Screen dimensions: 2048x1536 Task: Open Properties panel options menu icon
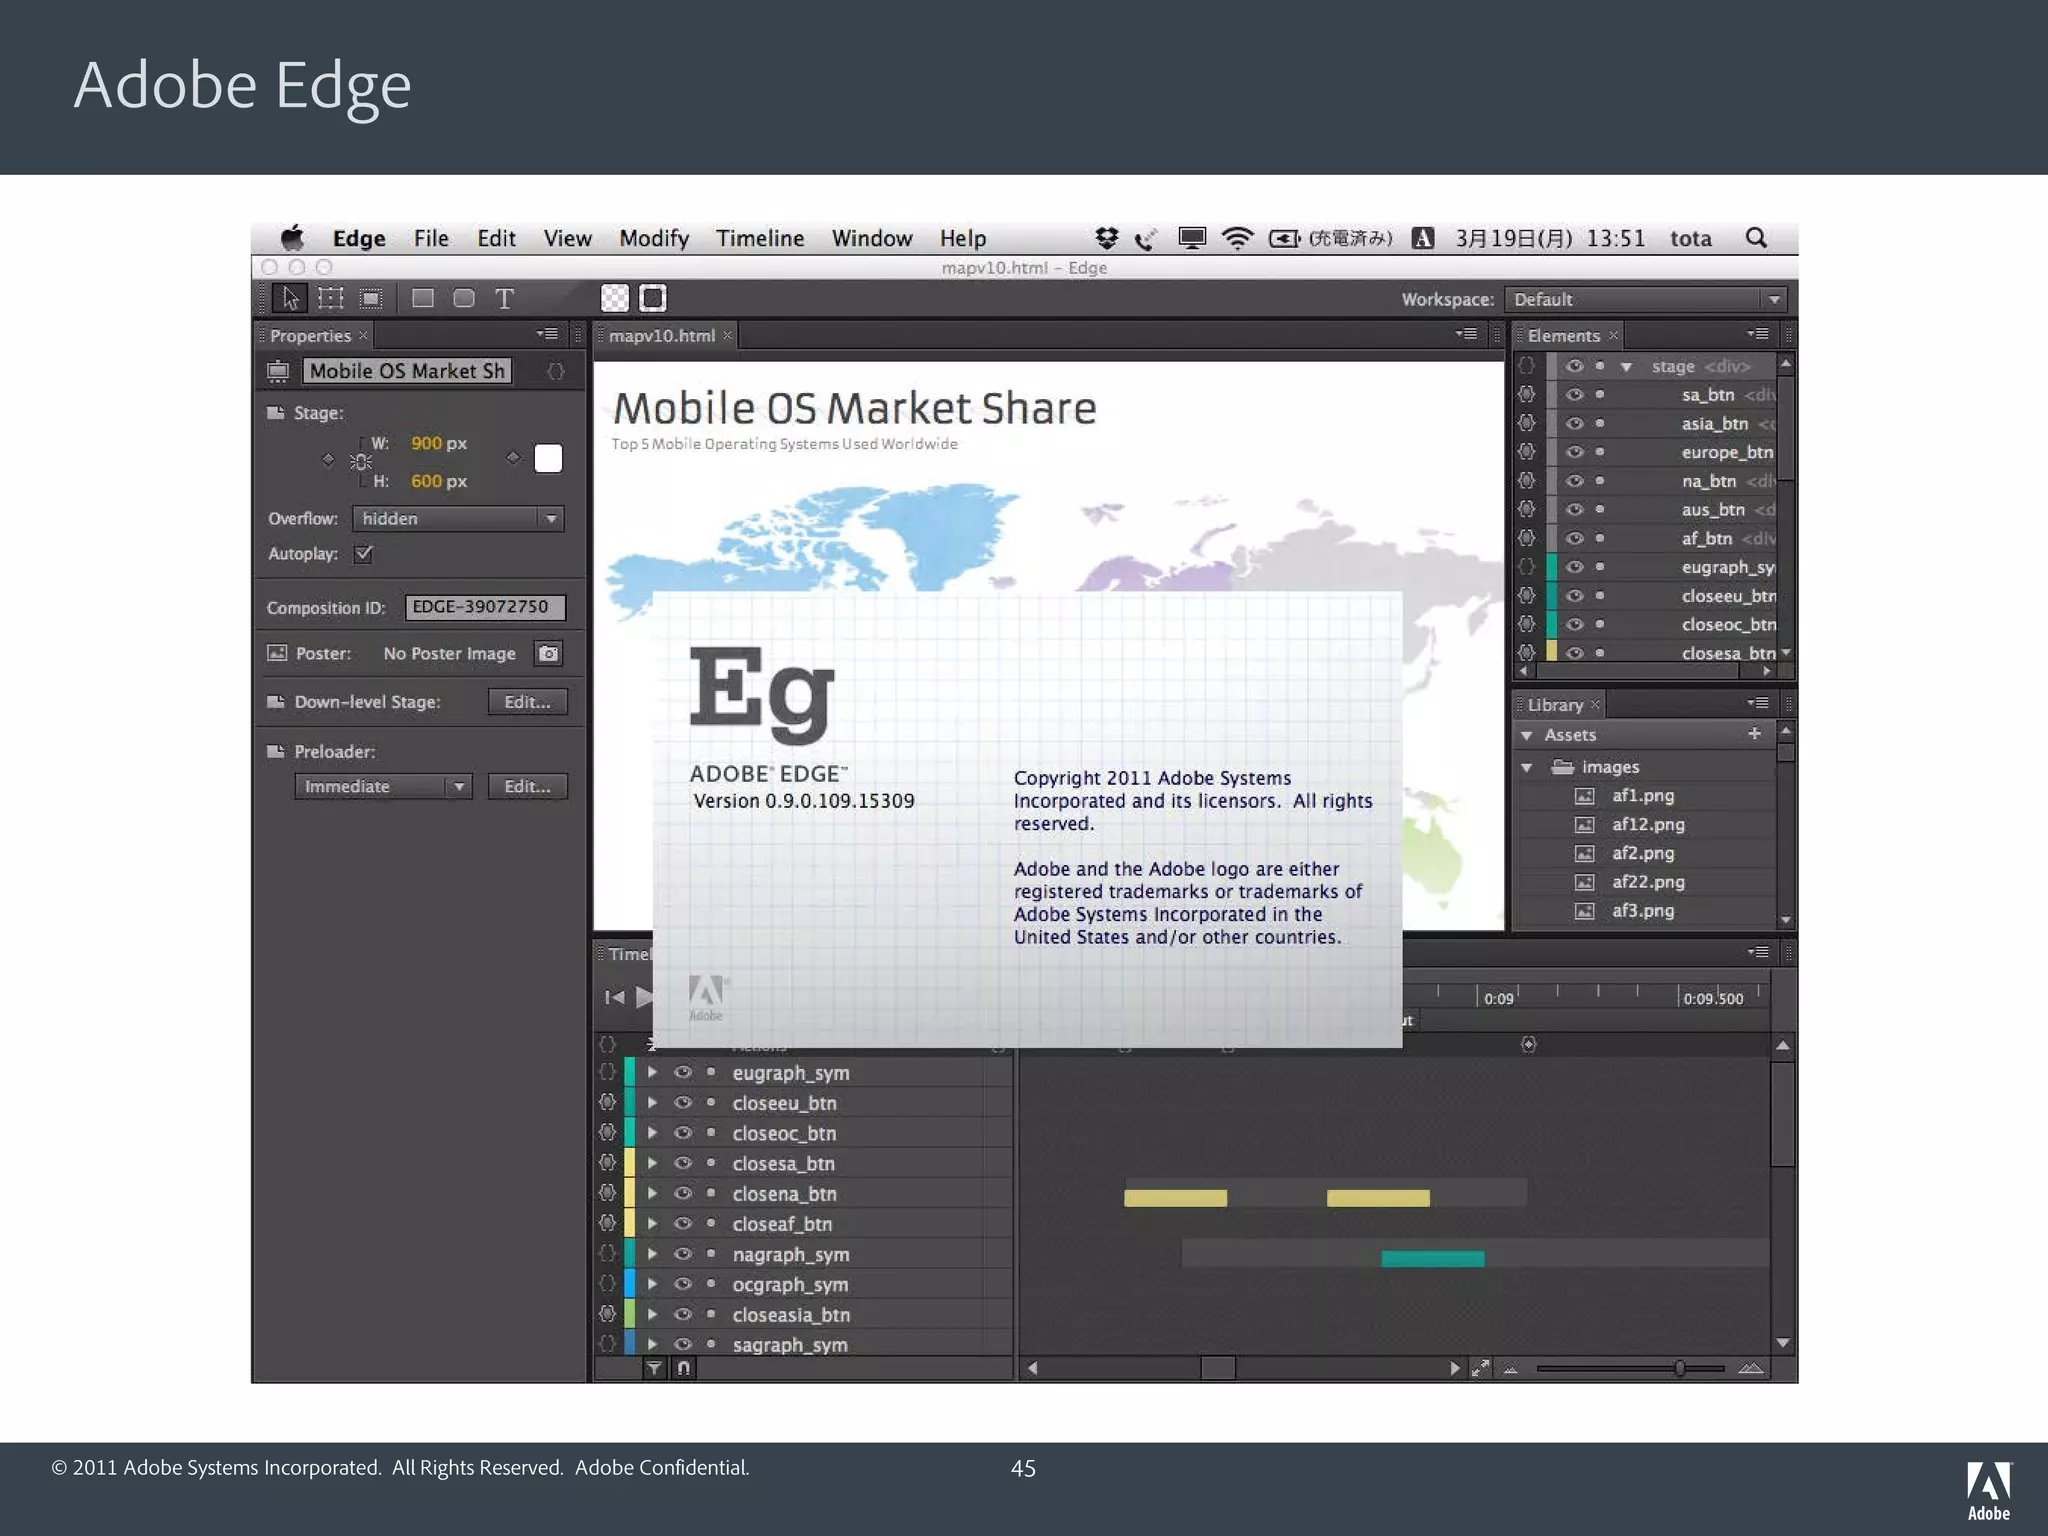pos(547,334)
